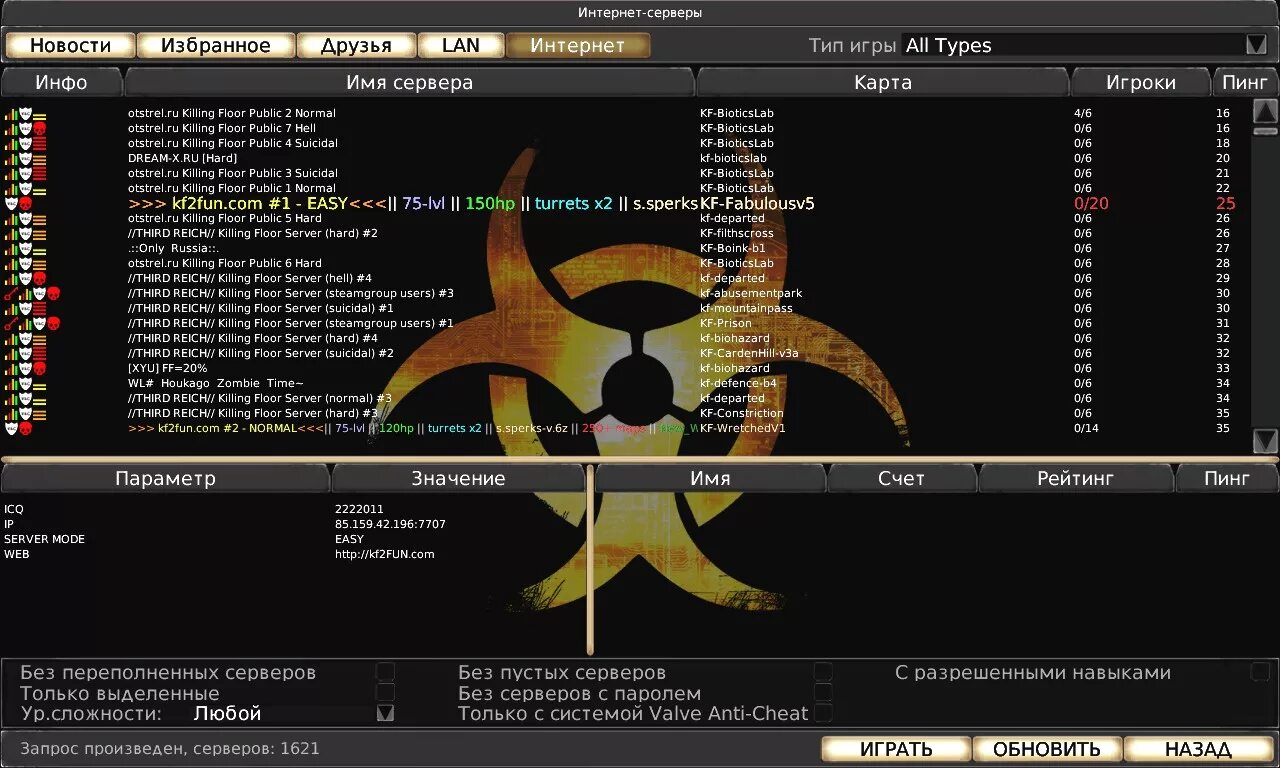Screen dimensions: 1280x768
Task: Expand the 'Ур.сложности' Любой dropdown arrow
Action: [x=385, y=713]
